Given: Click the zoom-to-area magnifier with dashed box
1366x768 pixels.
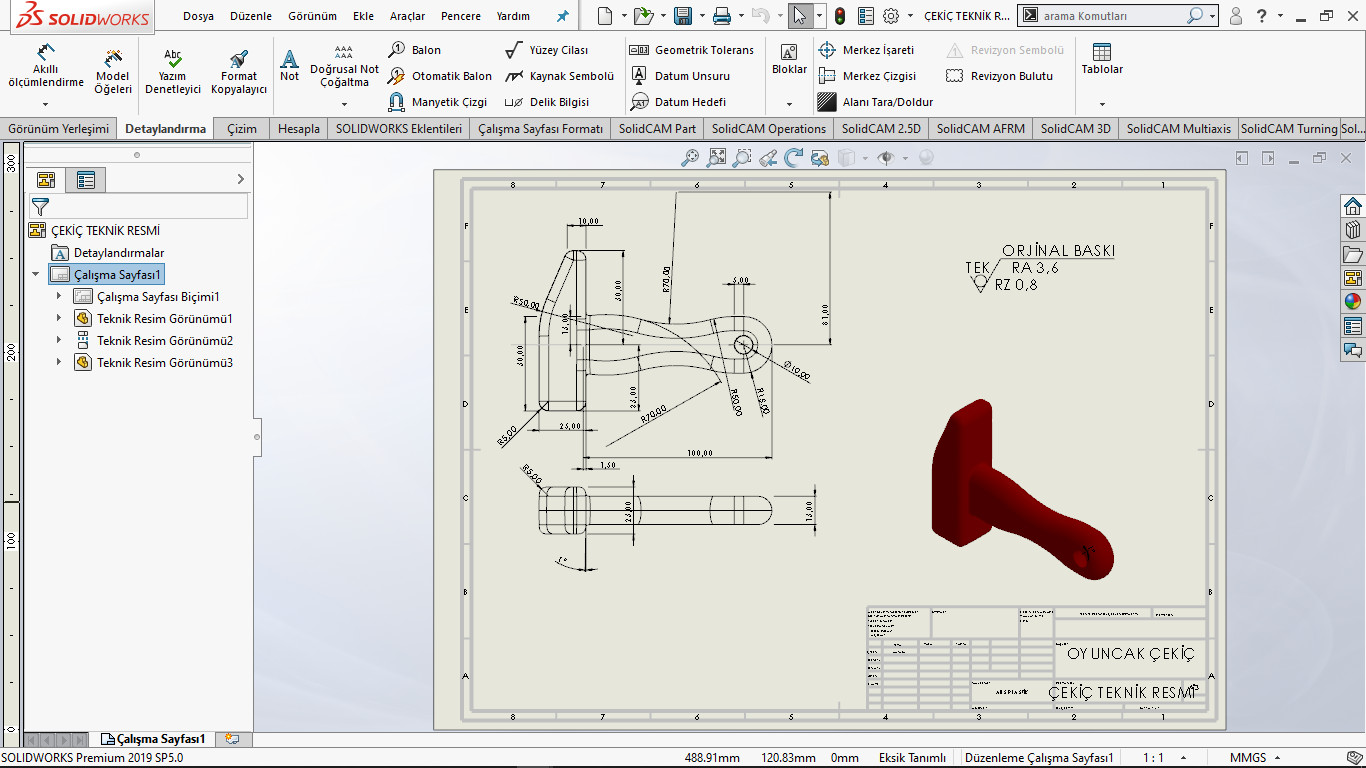Looking at the screenshot, I should (x=742, y=157).
